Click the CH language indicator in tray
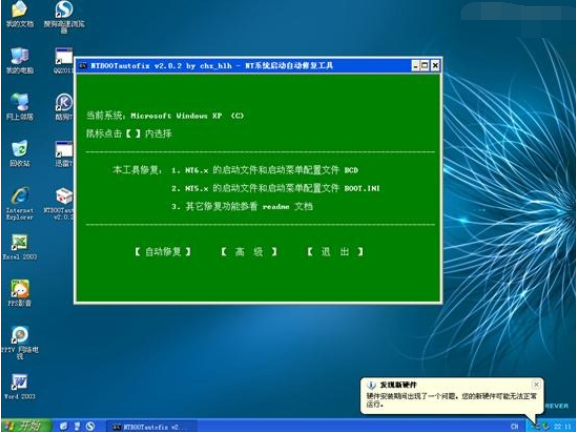 [x=514, y=426]
